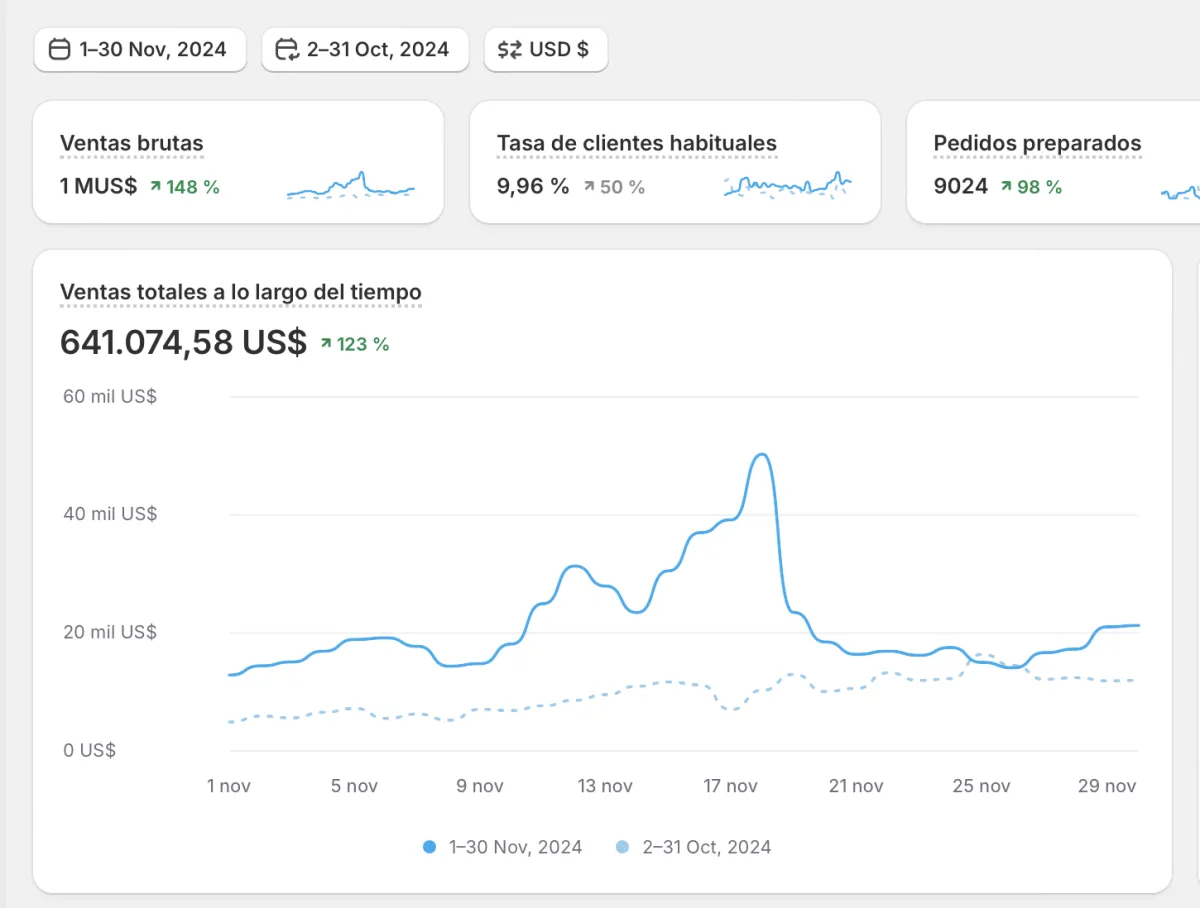
Task: Open the 1–30 Nov, 2024 date range picker
Action: pyautogui.click(x=140, y=49)
